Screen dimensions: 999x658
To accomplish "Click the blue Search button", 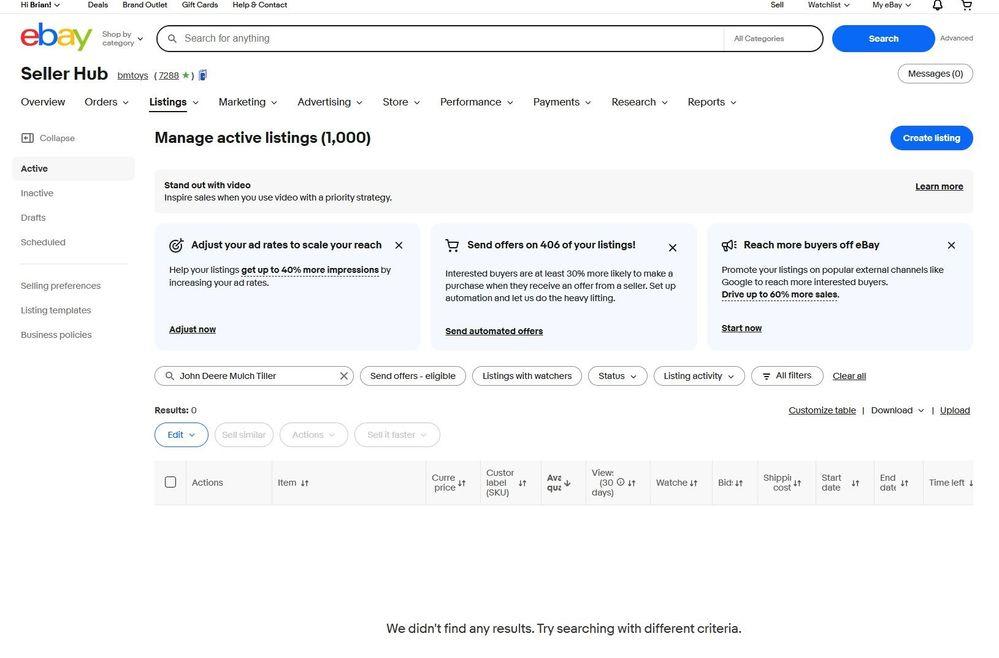I will tap(883, 38).
